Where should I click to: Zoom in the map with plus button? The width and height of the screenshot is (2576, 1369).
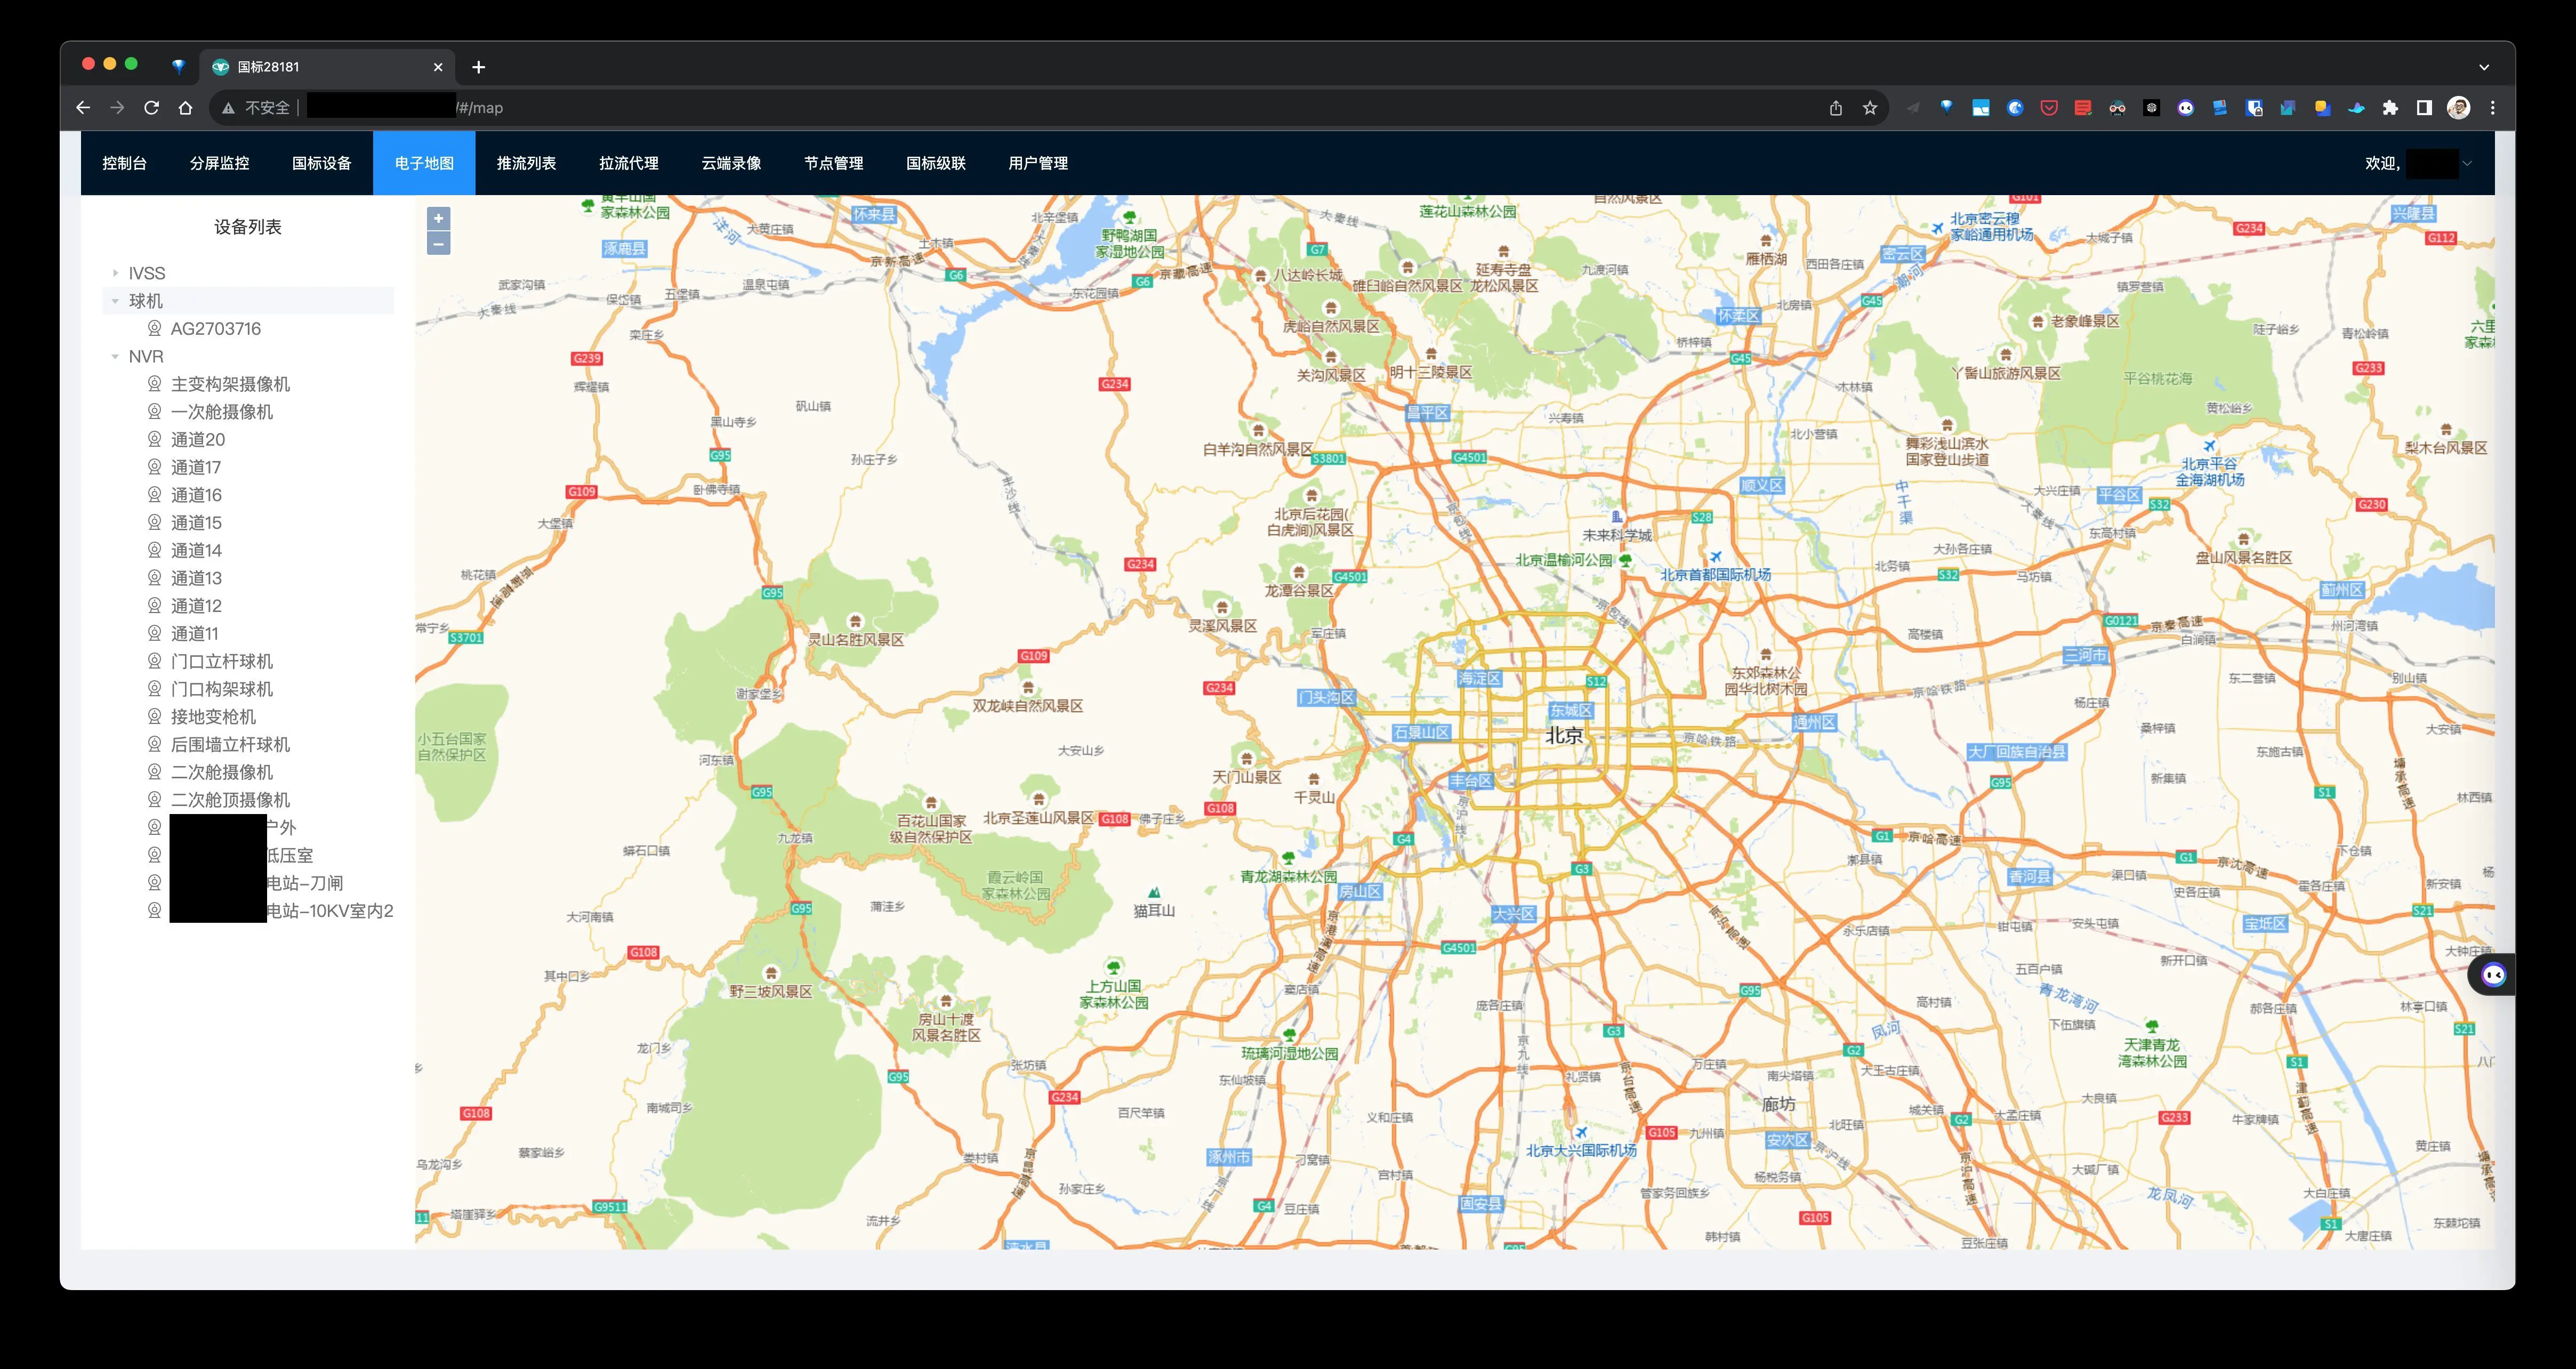(438, 219)
